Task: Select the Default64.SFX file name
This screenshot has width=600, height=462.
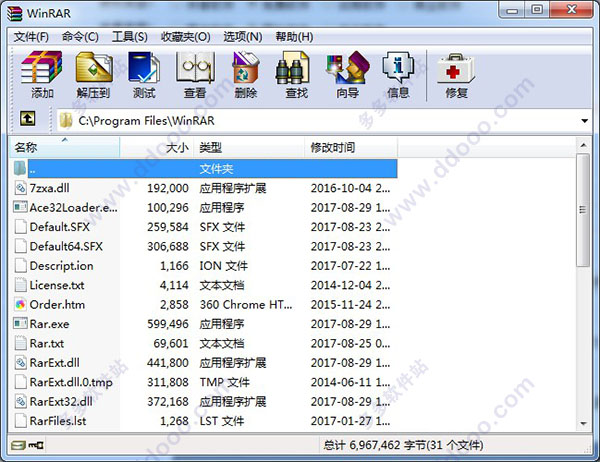Action: pos(66,246)
